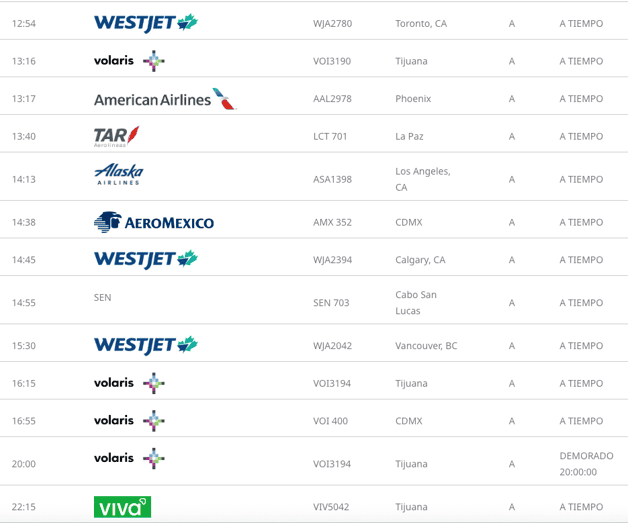Click the Volaris logo on the 13:16 flight
Screen dimensions: 628x523
coord(129,61)
